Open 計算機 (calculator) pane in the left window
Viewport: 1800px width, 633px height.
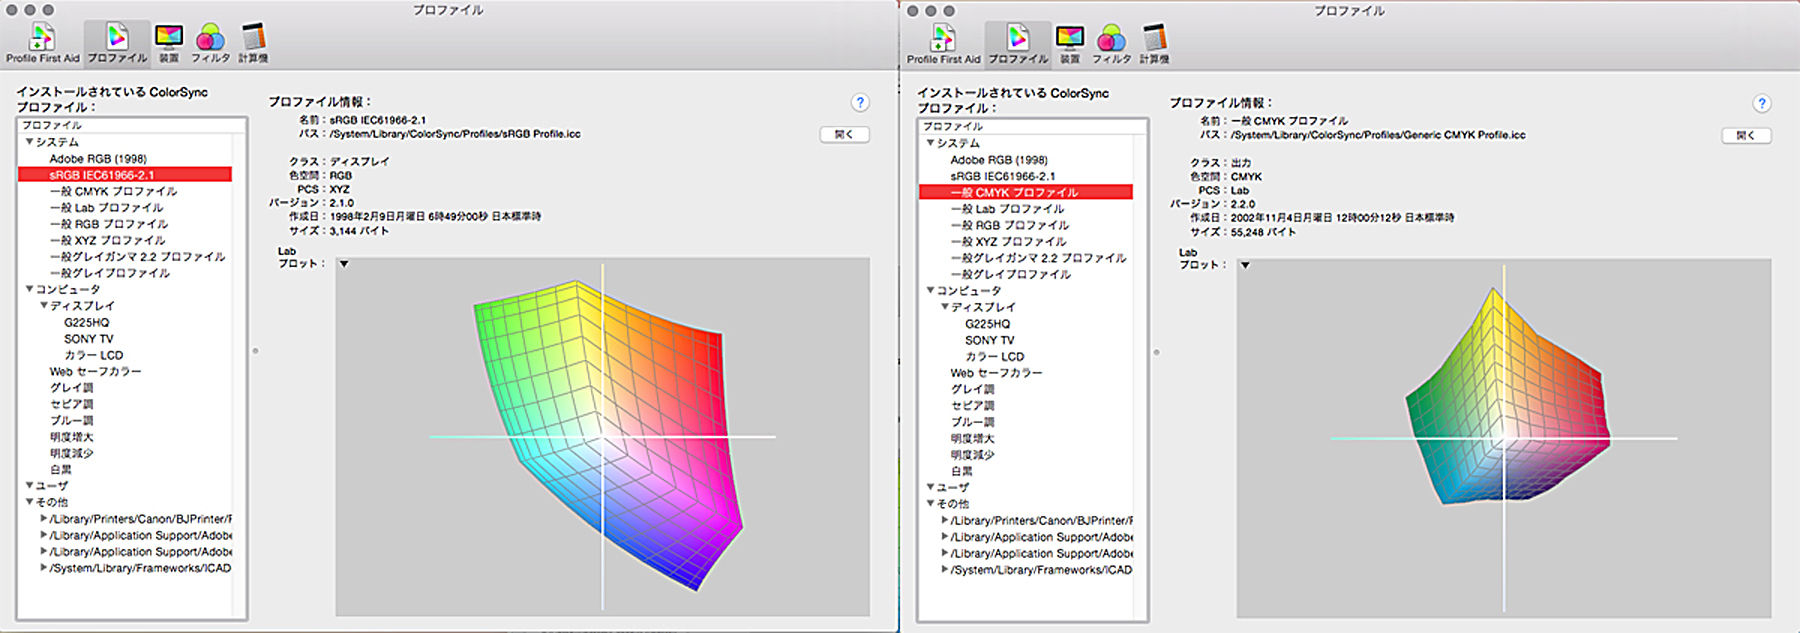pyautogui.click(x=253, y=43)
